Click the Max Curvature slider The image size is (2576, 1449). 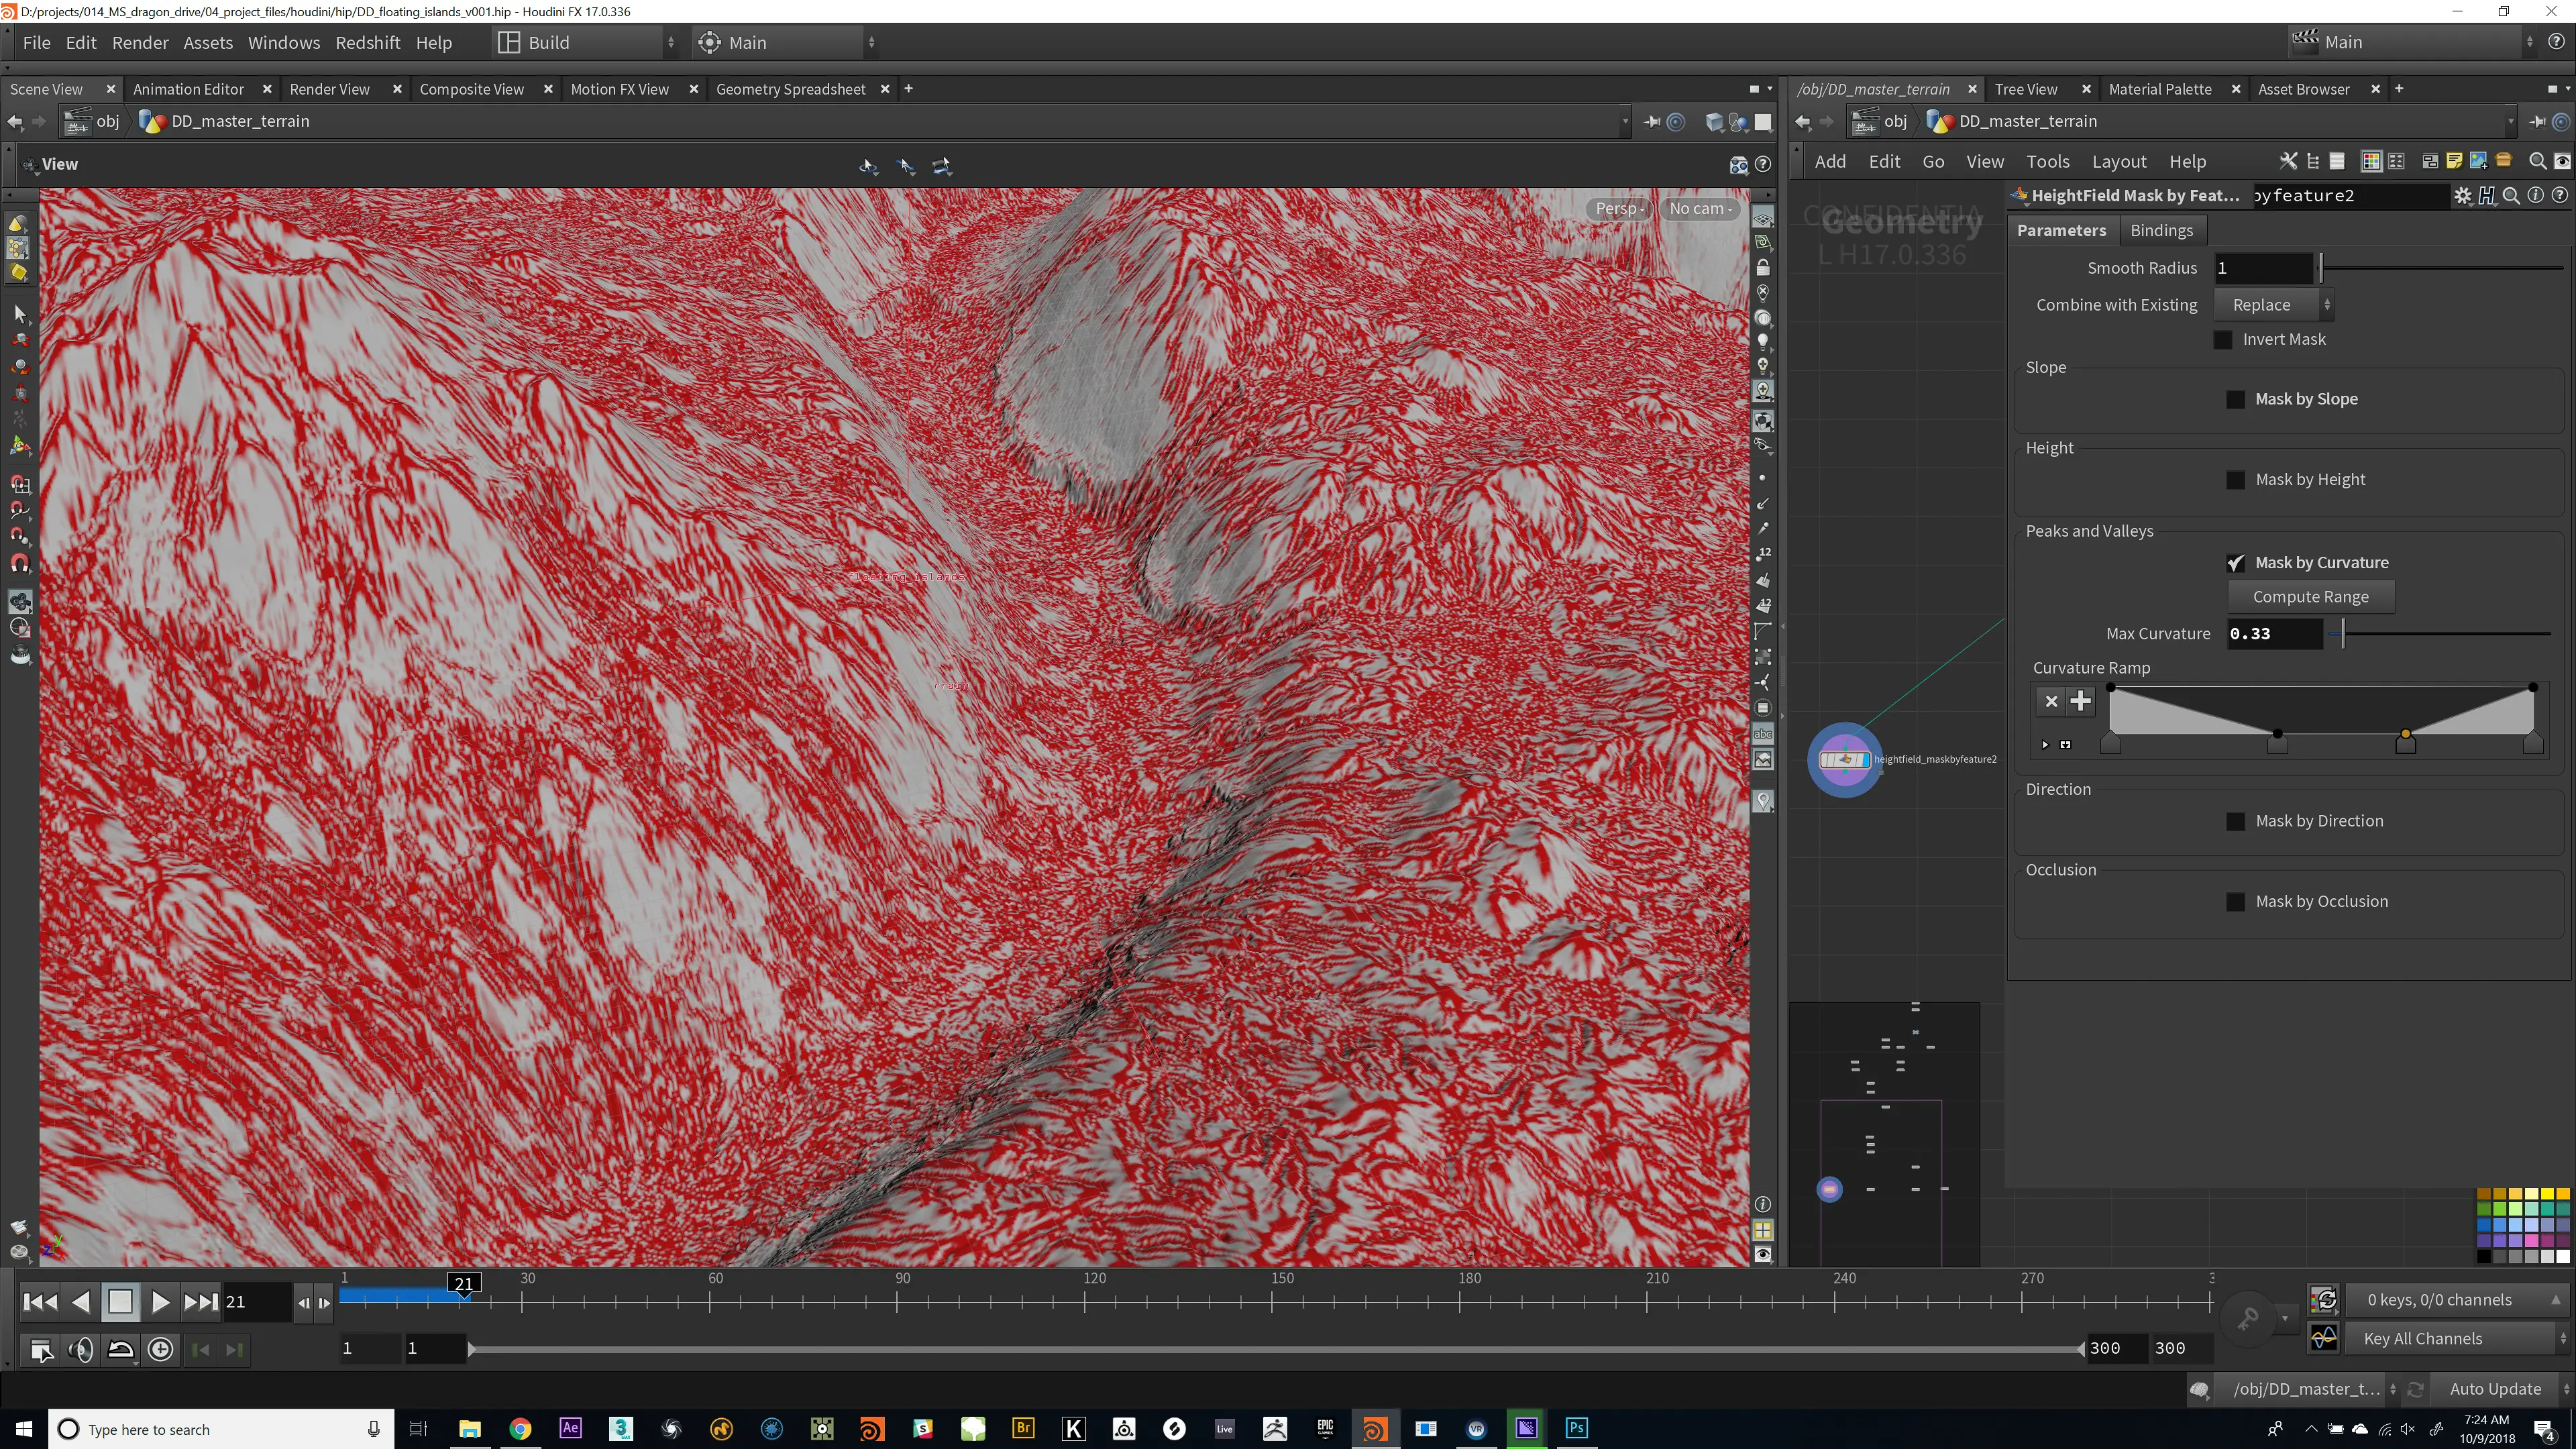tap(2441, 634)
